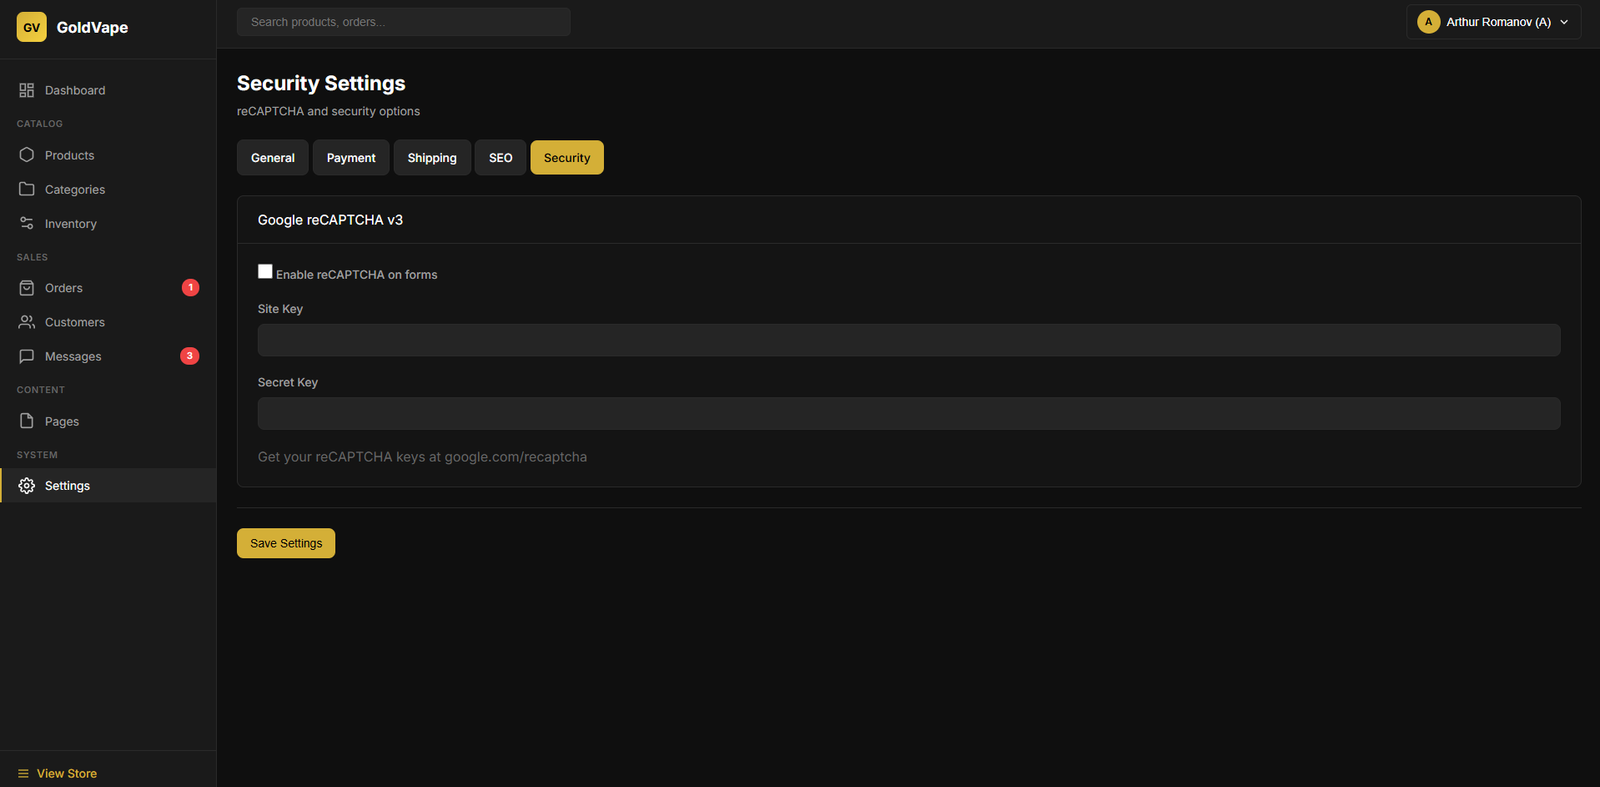Image resolution: width=1600 pixels, height=787 pixels.
Task: Click the Settings gear icon
Action: click(x=27, y=486)
